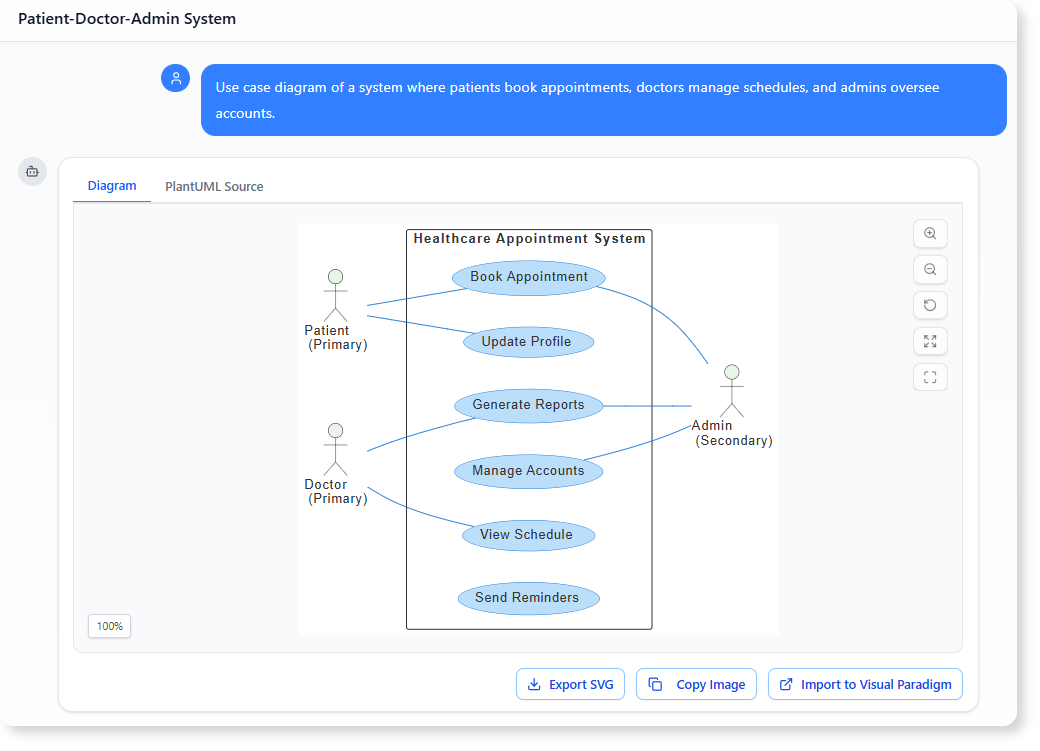This screenshot has height=751, width=1040.
Task: Click the robot assistant avatar icon
Action: pos(32,171)
